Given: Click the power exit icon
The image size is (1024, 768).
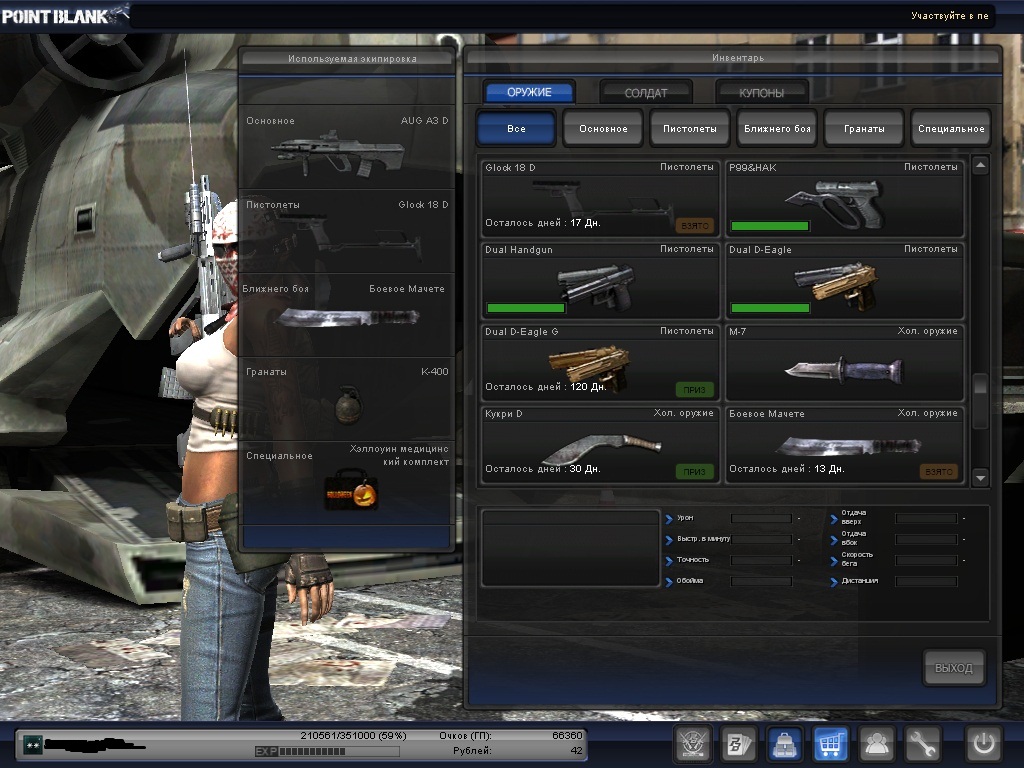Looking at the screenshot, I should coord(982,743).
